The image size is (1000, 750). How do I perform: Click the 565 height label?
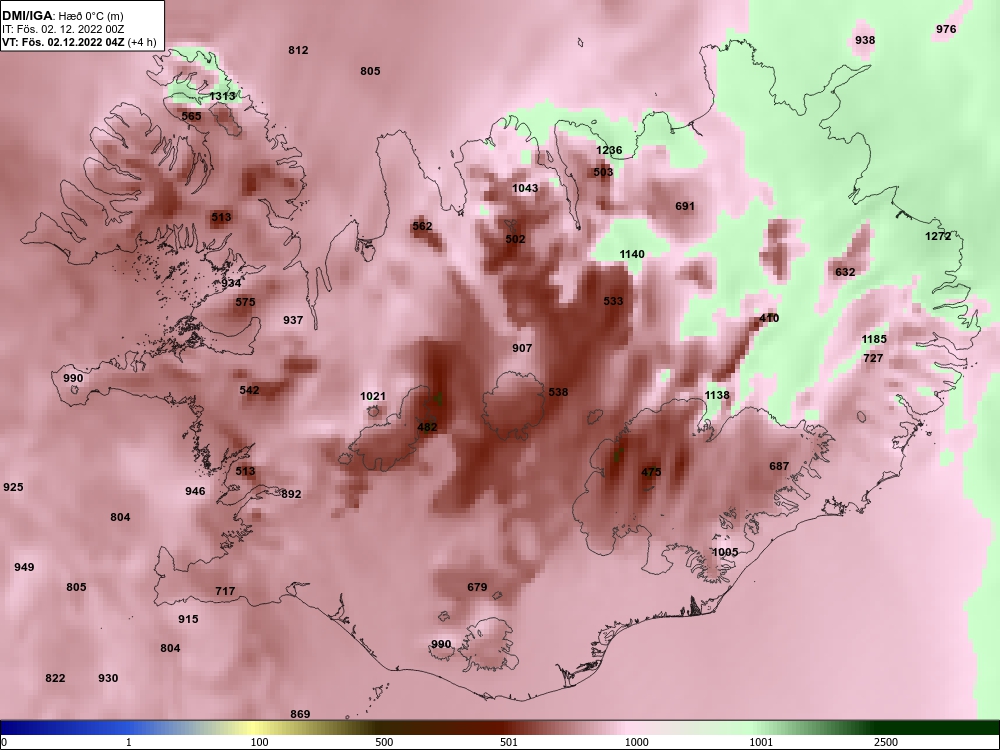[191, 116]
